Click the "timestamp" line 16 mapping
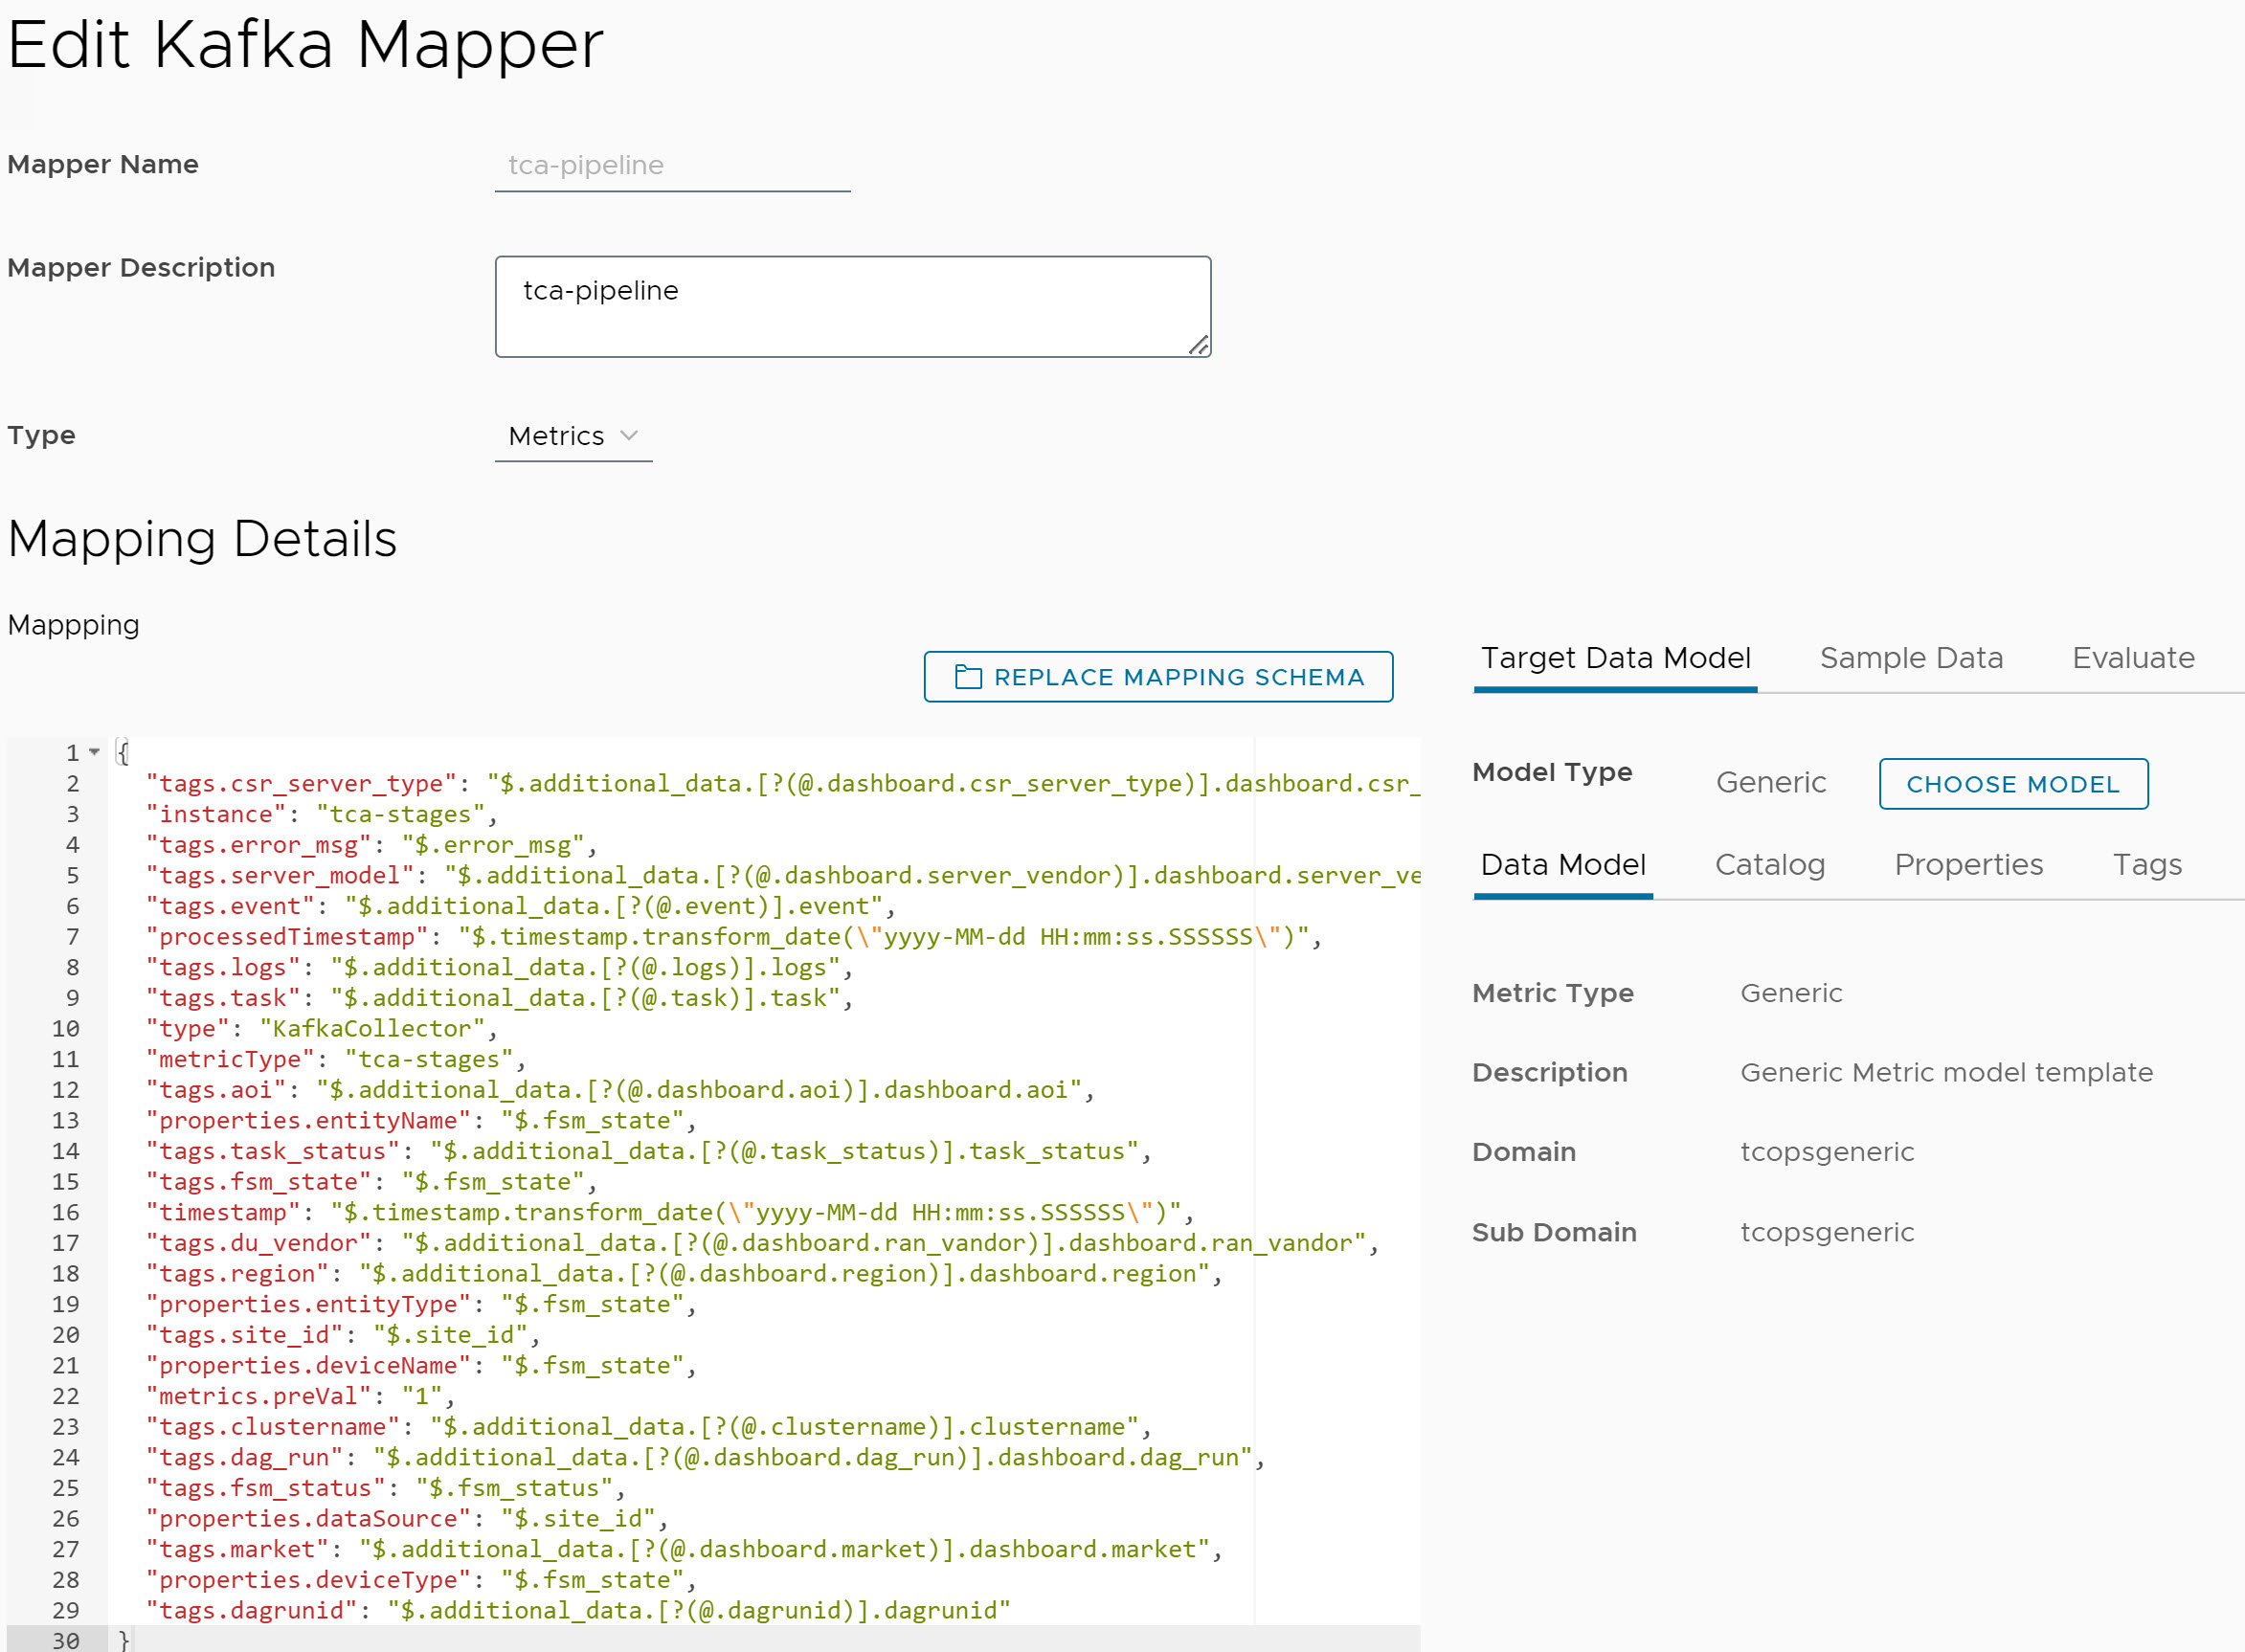This screenshot has height=1652, width=2245. (670, 1212)
